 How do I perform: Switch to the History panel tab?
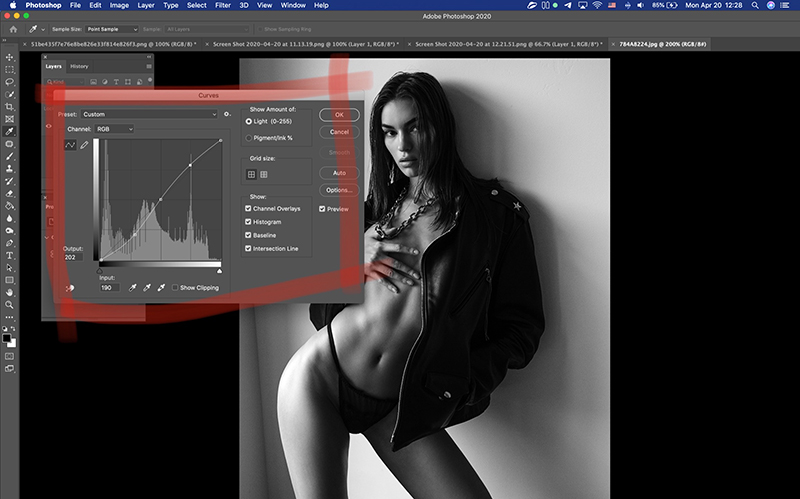(79, 66)
